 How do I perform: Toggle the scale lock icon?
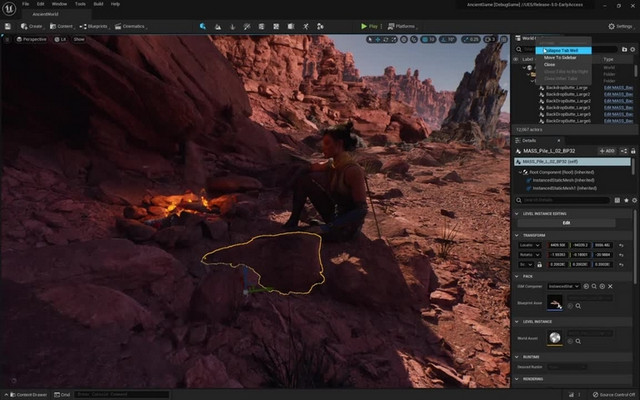pyautogui.click(x=539, y=264)
